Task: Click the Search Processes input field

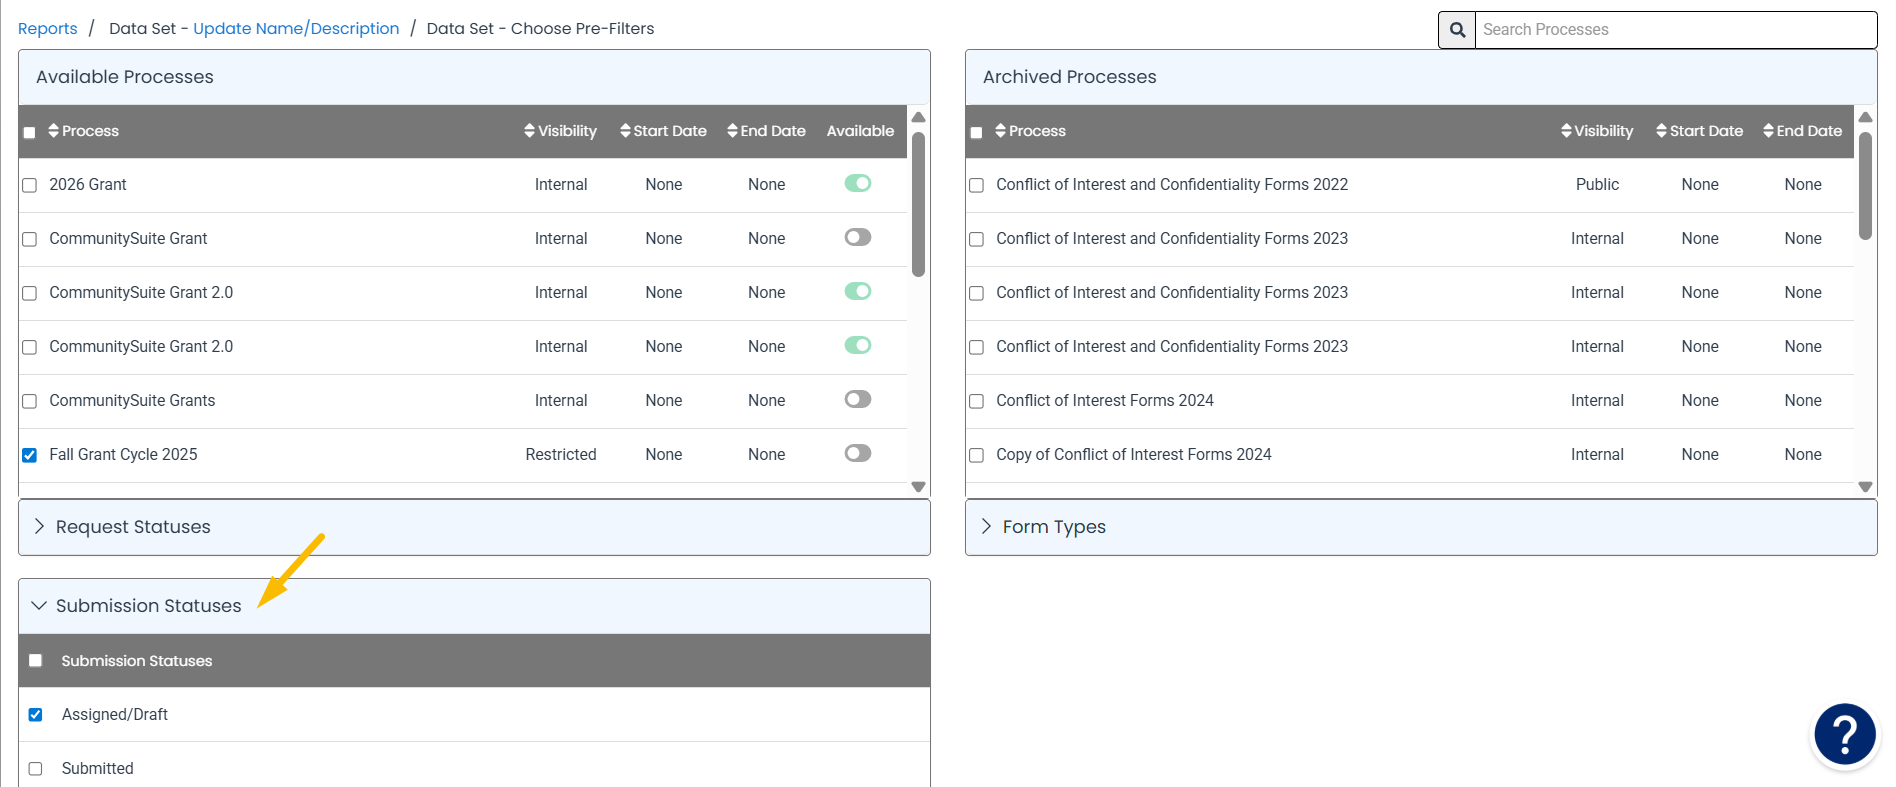Action: [1676, 30]
